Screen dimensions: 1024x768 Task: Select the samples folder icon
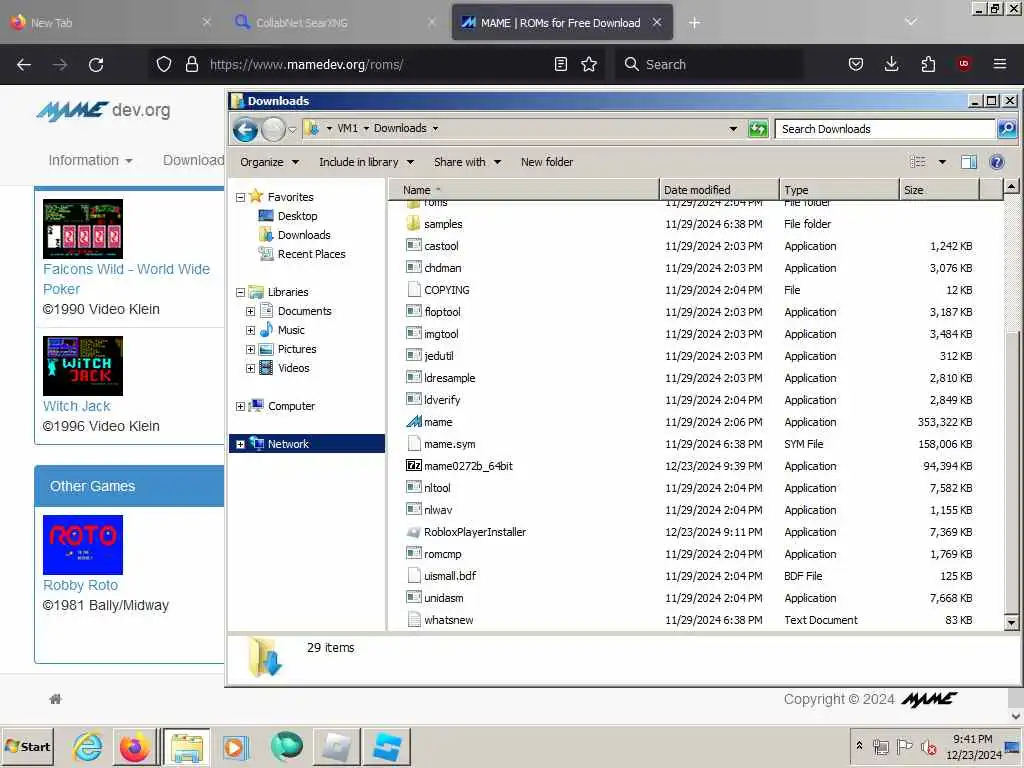[x=413, y=224]
